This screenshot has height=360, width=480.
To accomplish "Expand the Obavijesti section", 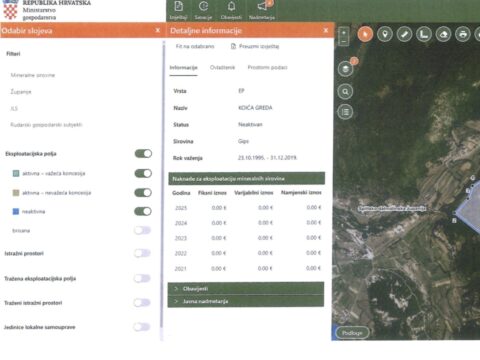I will [246, 288].
